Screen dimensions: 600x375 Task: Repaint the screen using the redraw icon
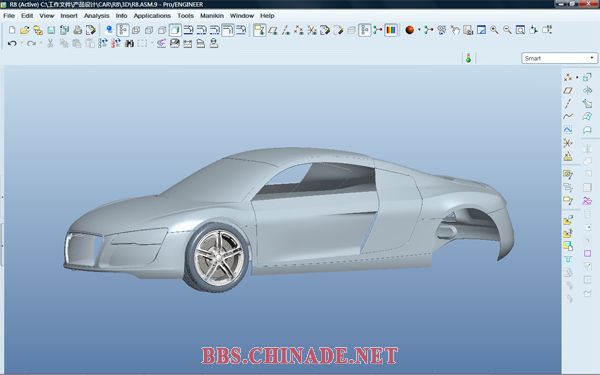[x=481, y=30]
